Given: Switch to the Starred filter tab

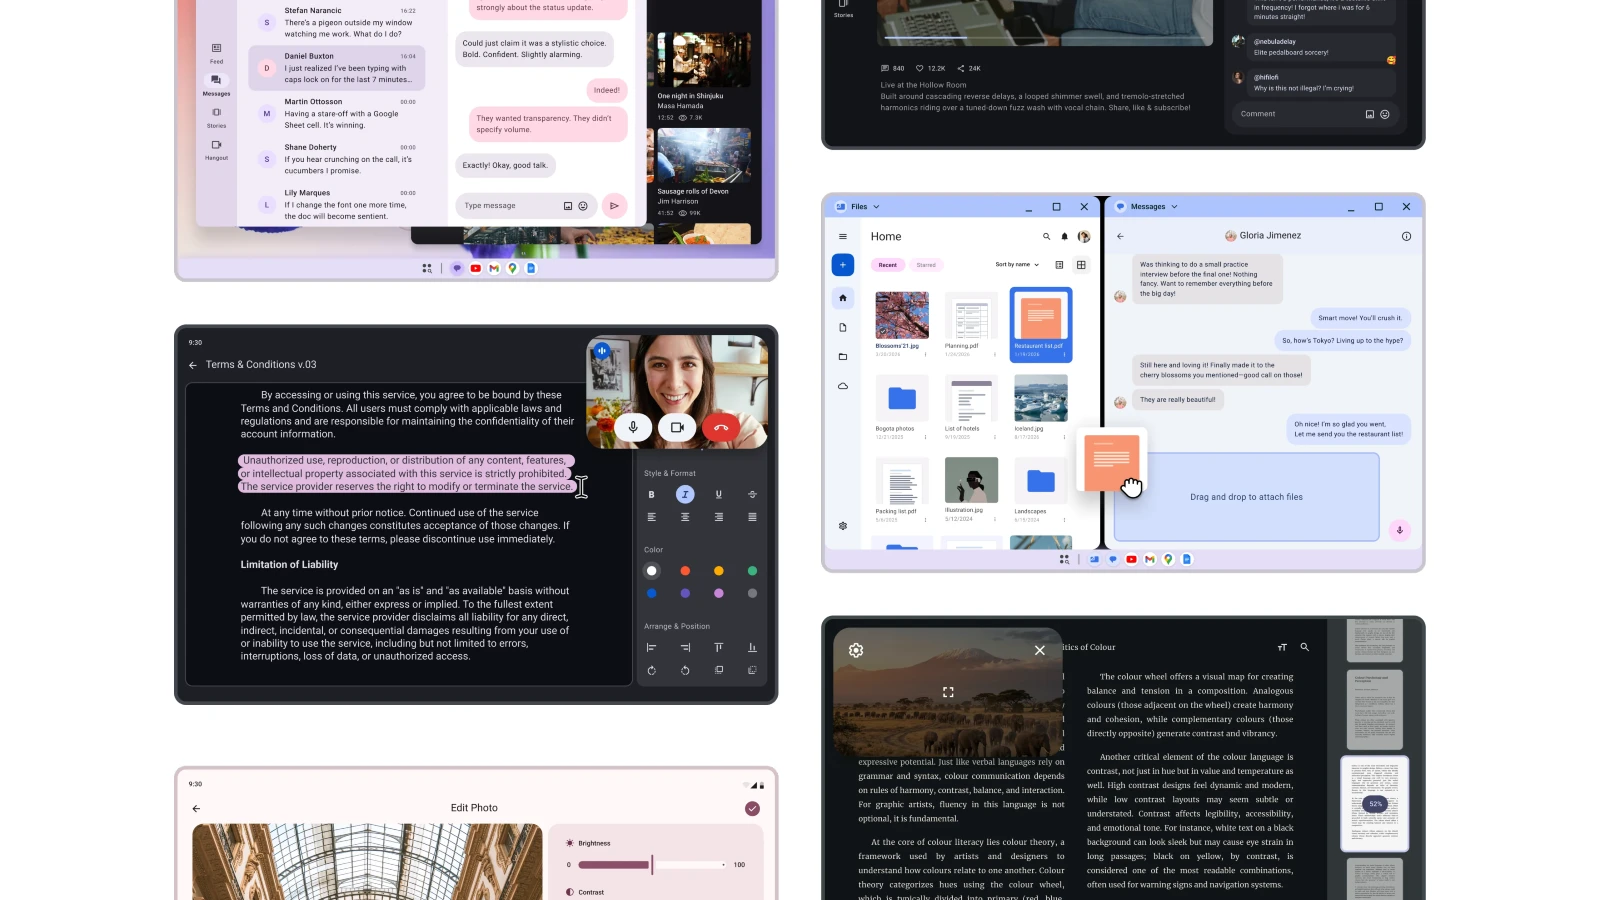Looking at the screenshot, I should point(926,265).
